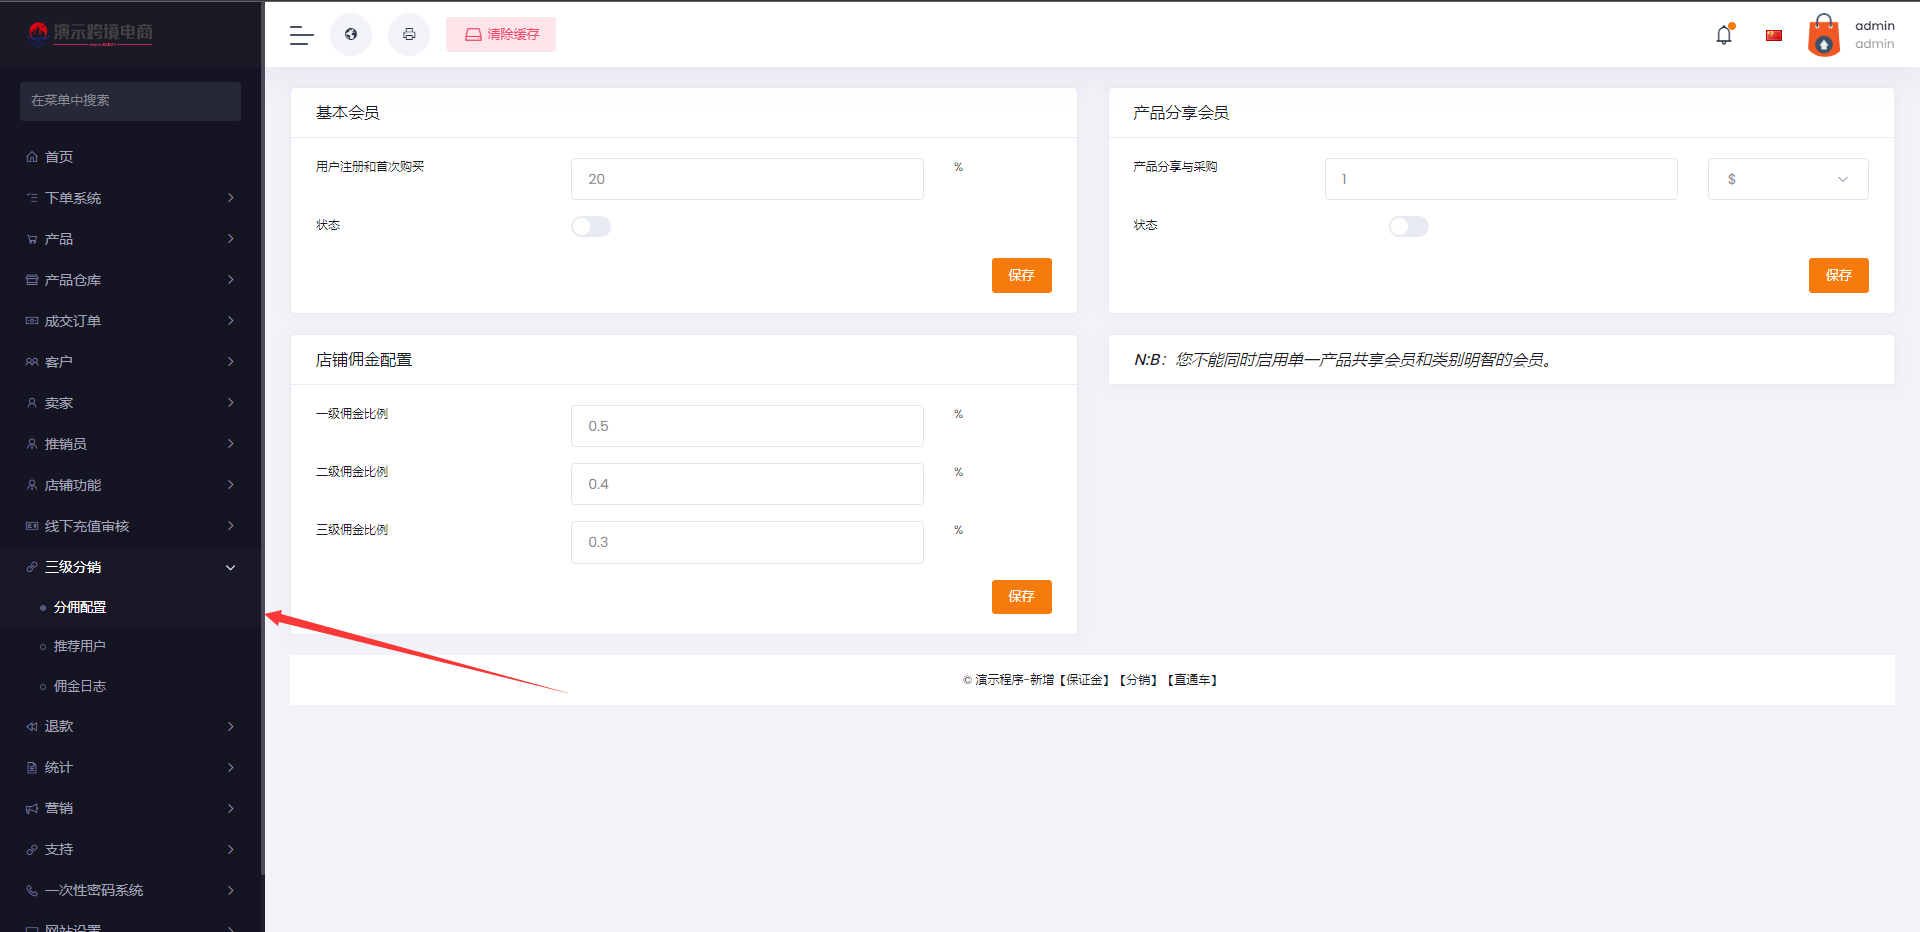This screenshot has height=932, width=1920.
Task: Expand the 下单系统 sidebar menu
Action: pyautogui.click(x=130, y=198)
